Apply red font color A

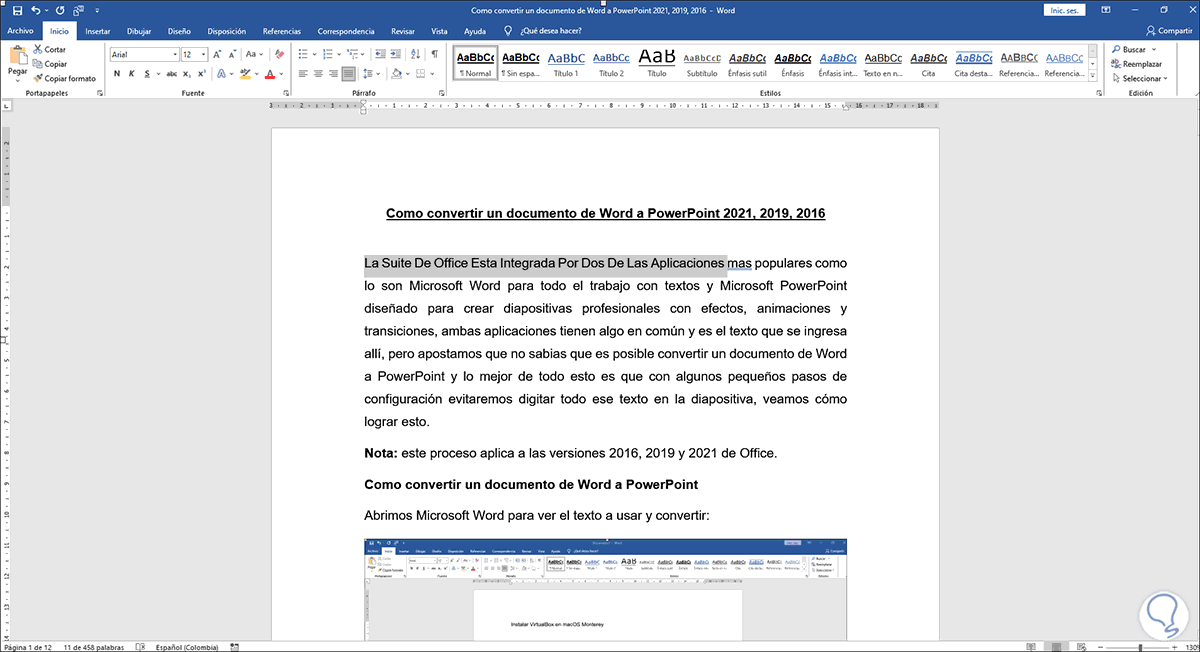[x=272, y=74]
